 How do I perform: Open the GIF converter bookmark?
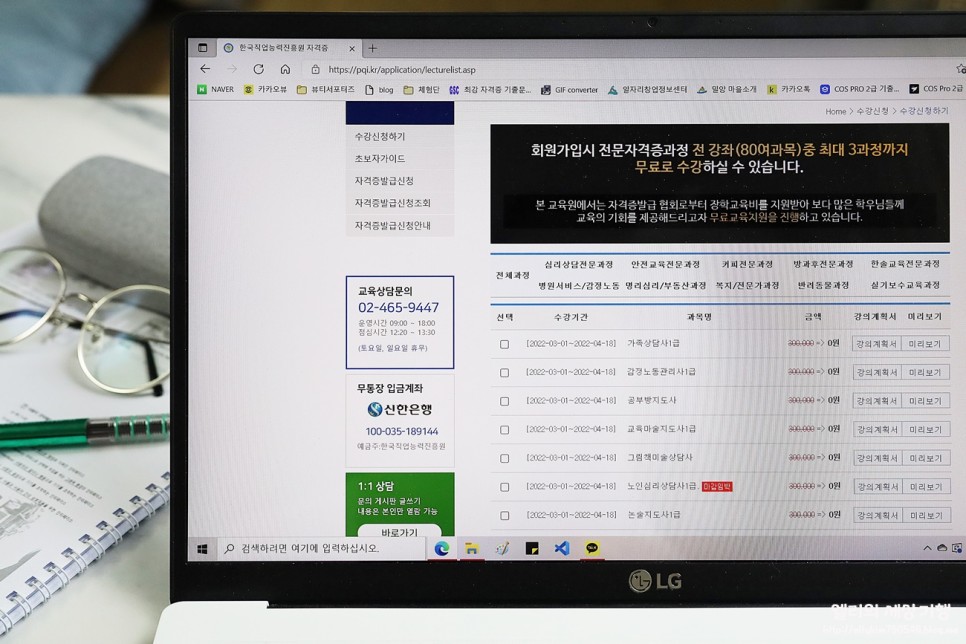569,90
